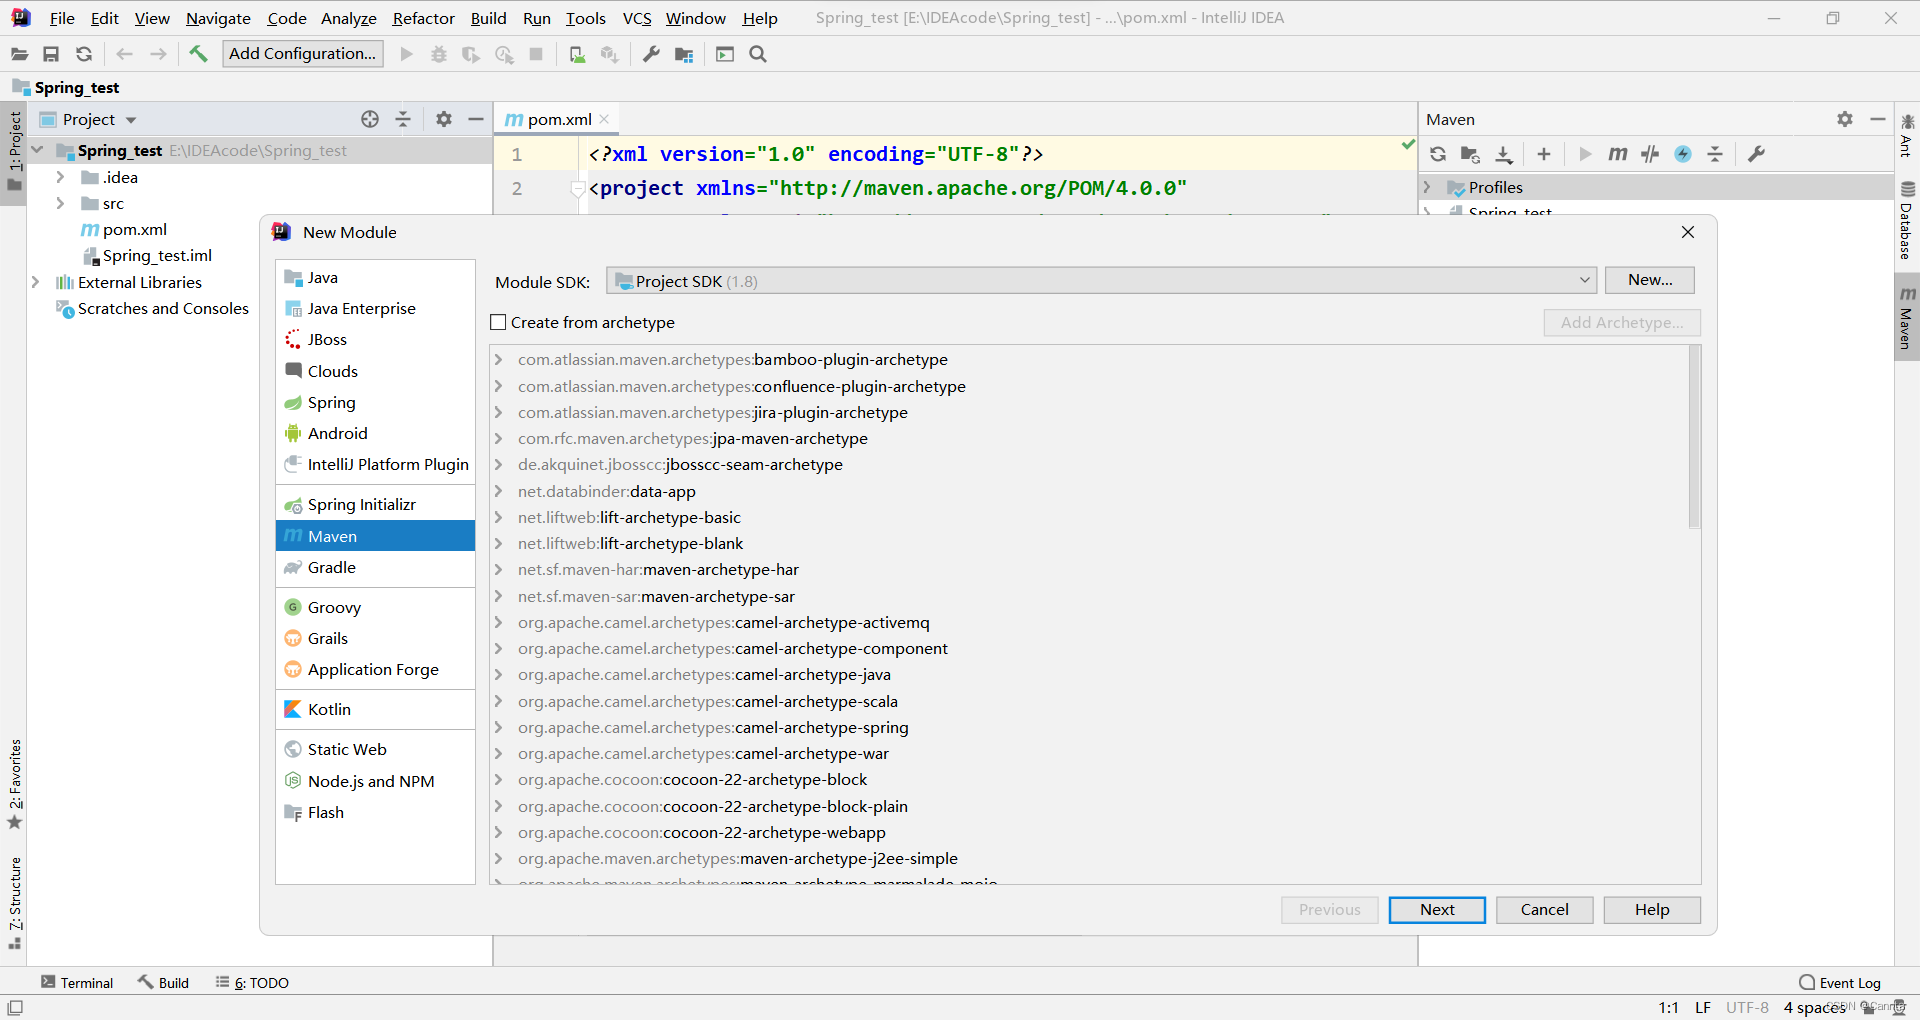Image resolution: width=1920 pixels, height=1020 pixels.
Task: Click the New... SDK button
Action: pyautogui.click(x=1650, y=280)
